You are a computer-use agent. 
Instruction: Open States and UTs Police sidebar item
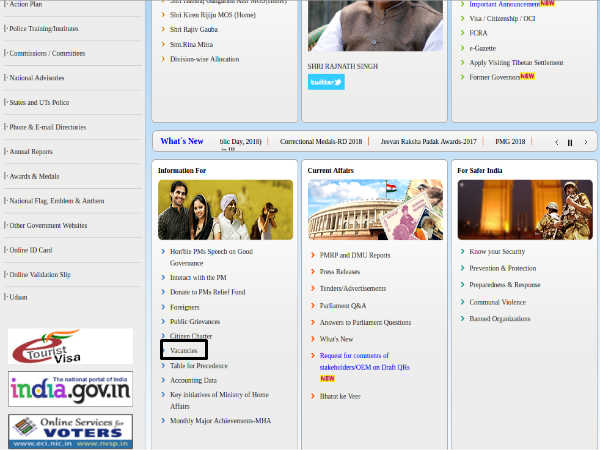pyautogui.click(x=39, y=103)
